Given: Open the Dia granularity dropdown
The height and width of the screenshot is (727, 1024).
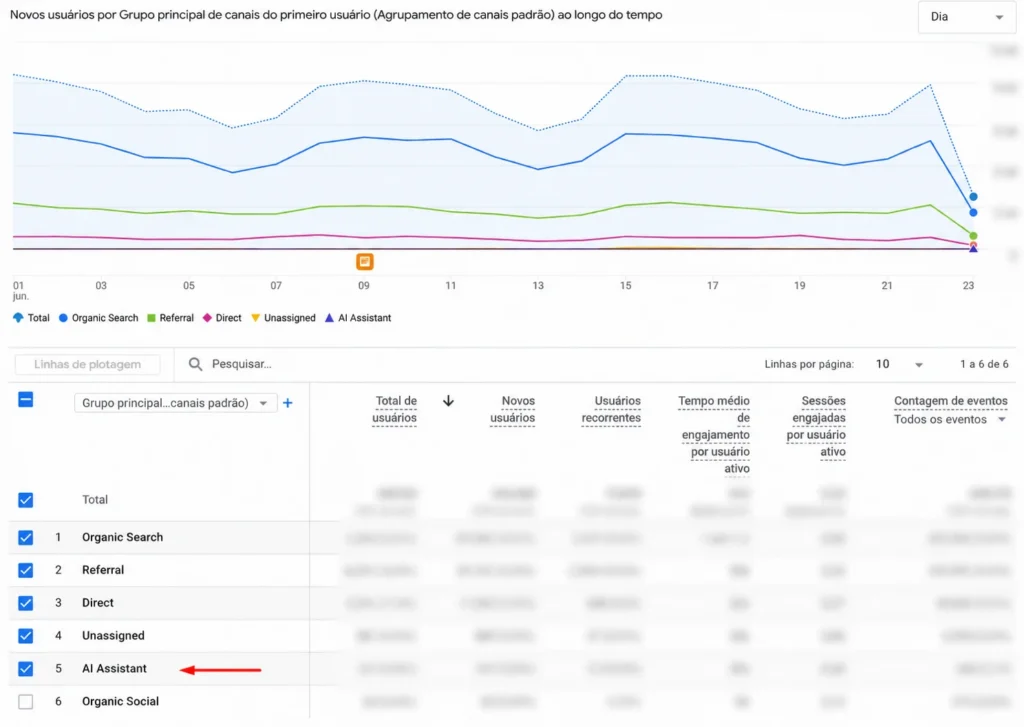Looking at the screenshot, I should tap(966, 17).
